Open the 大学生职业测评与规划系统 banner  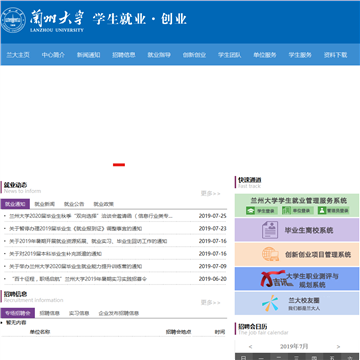297,279
